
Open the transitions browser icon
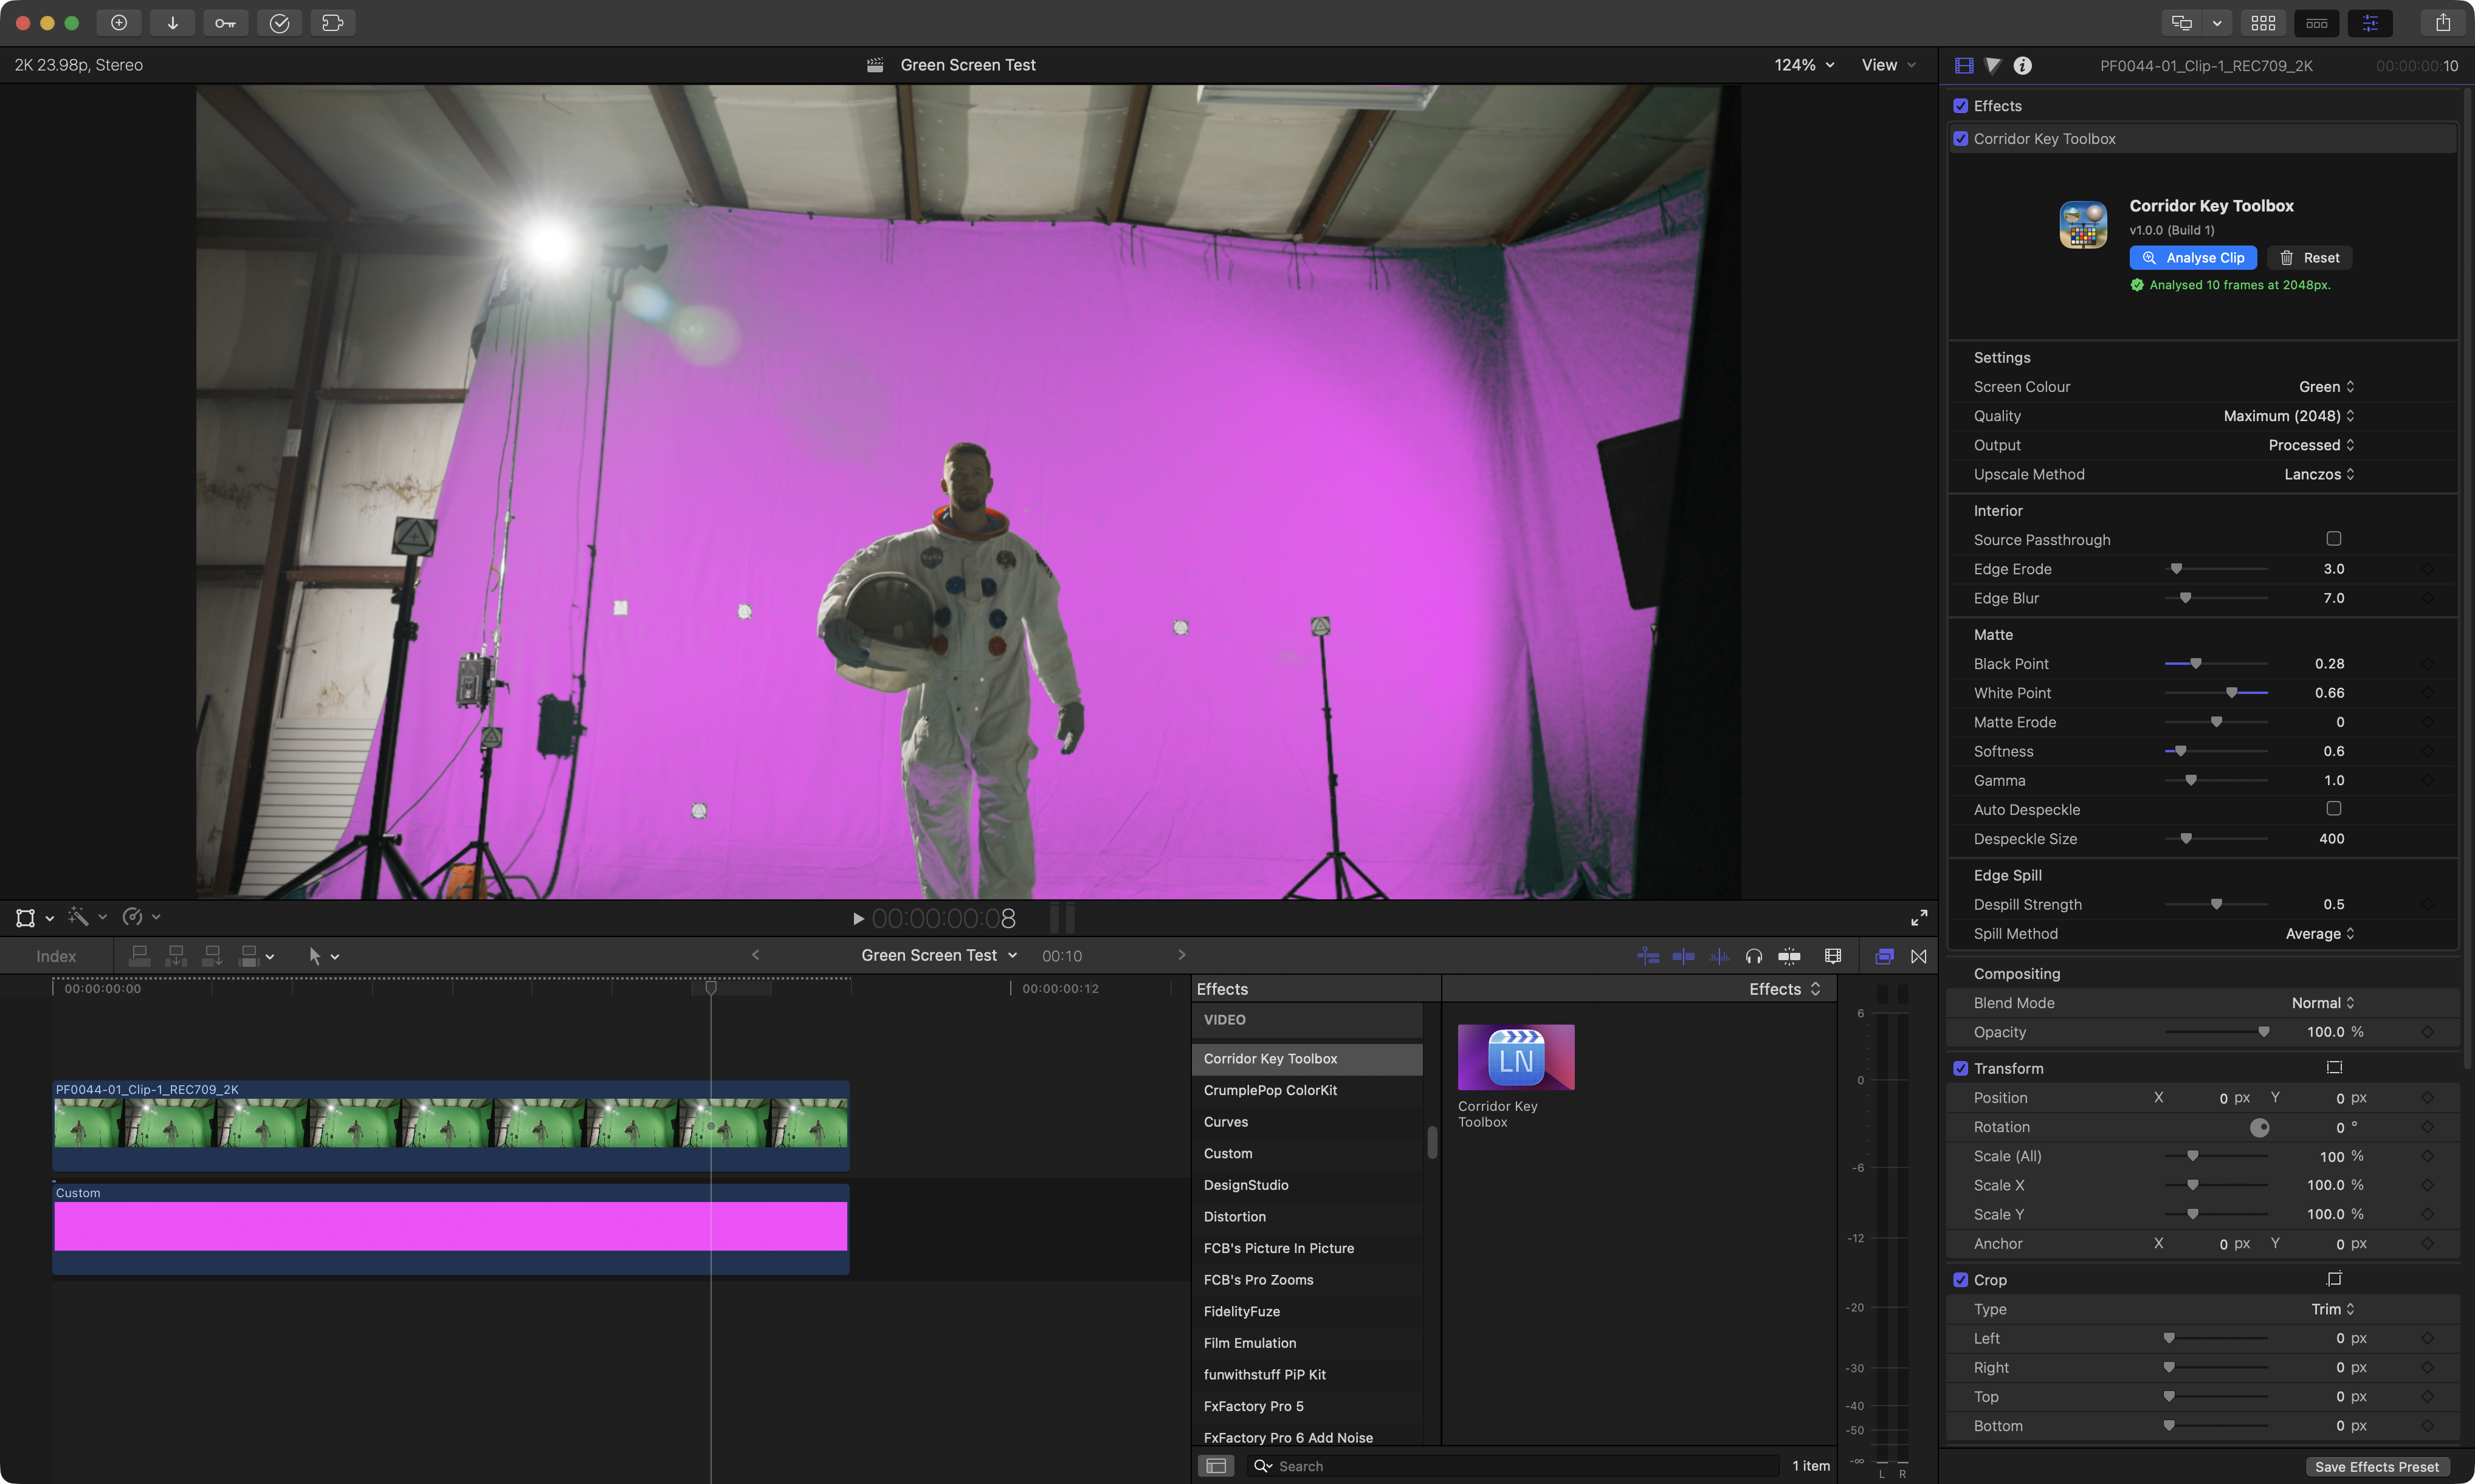[1918, 956]
